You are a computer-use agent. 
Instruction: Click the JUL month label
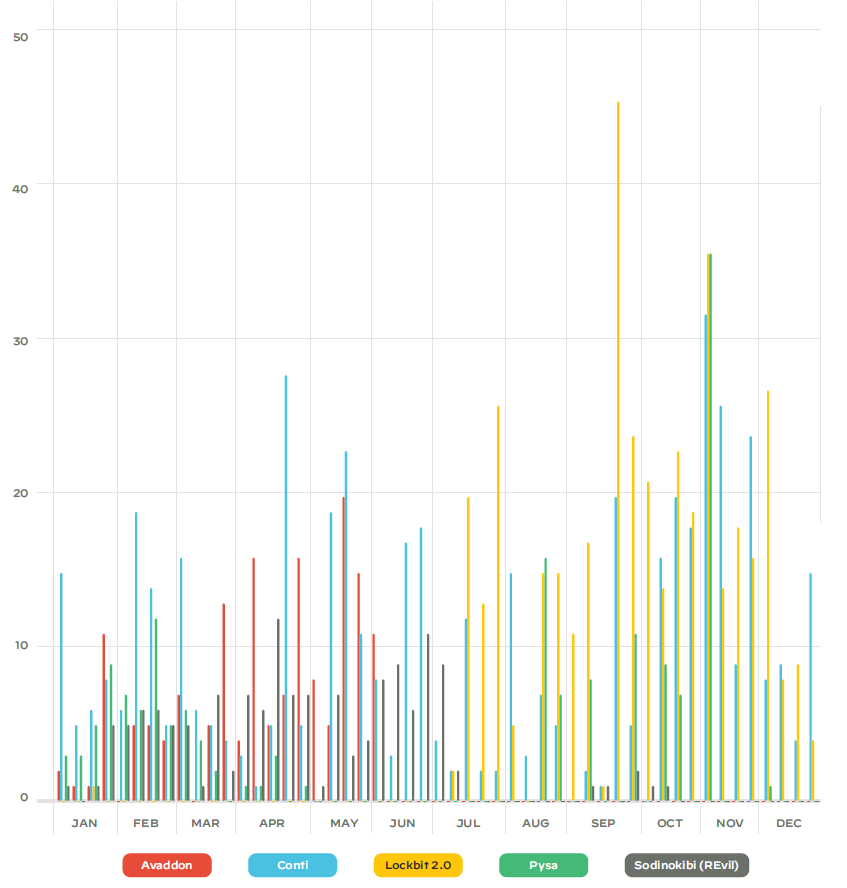click(x=468, y=823)
